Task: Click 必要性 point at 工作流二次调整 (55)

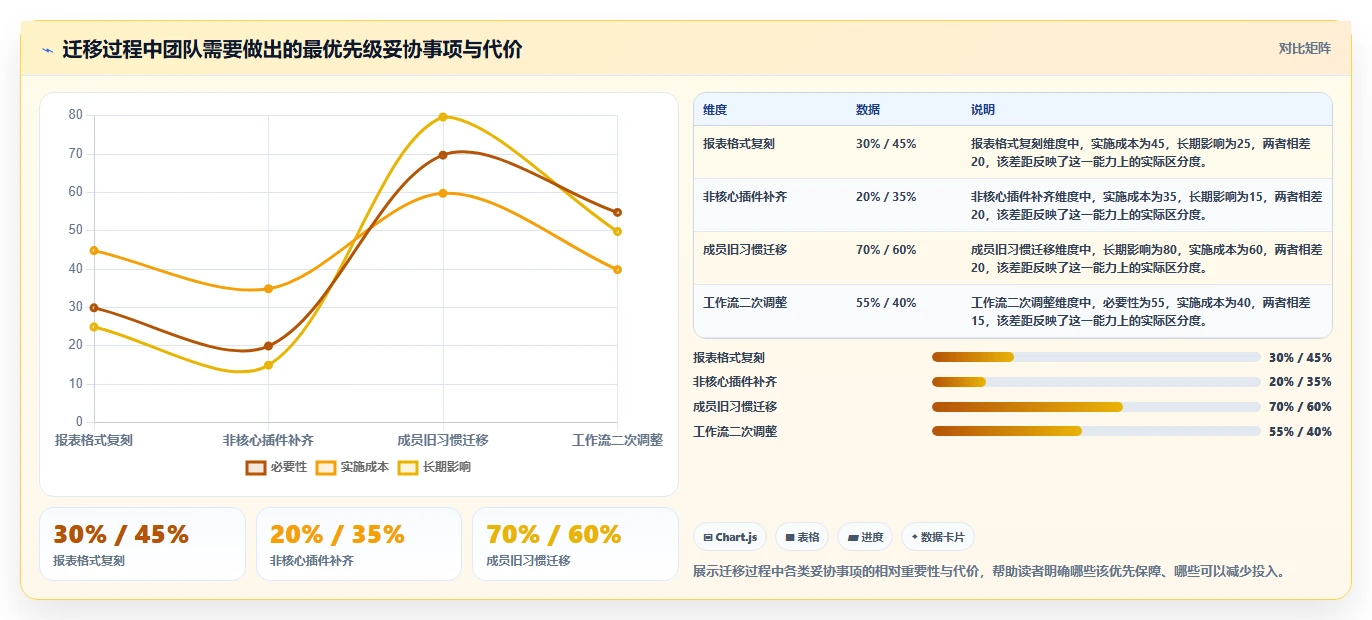Action: point(617,212)
